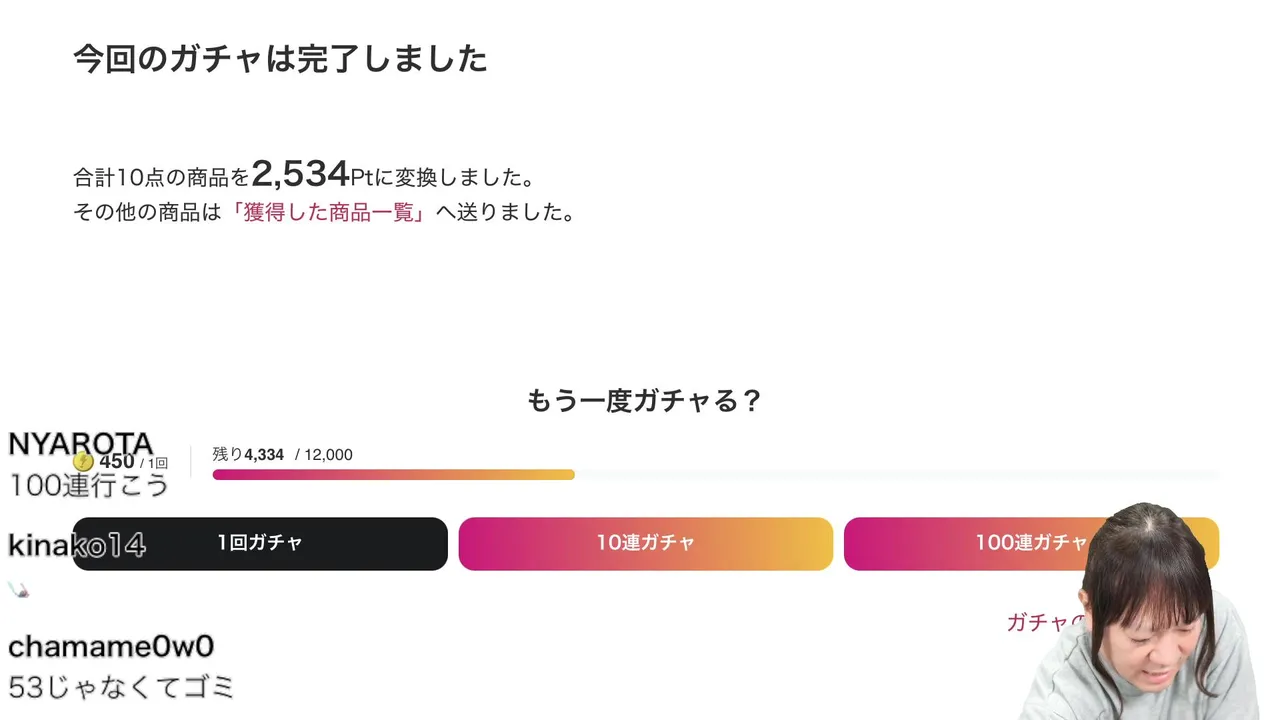Click the 100連行こう chat message

[x=88, y=486]
